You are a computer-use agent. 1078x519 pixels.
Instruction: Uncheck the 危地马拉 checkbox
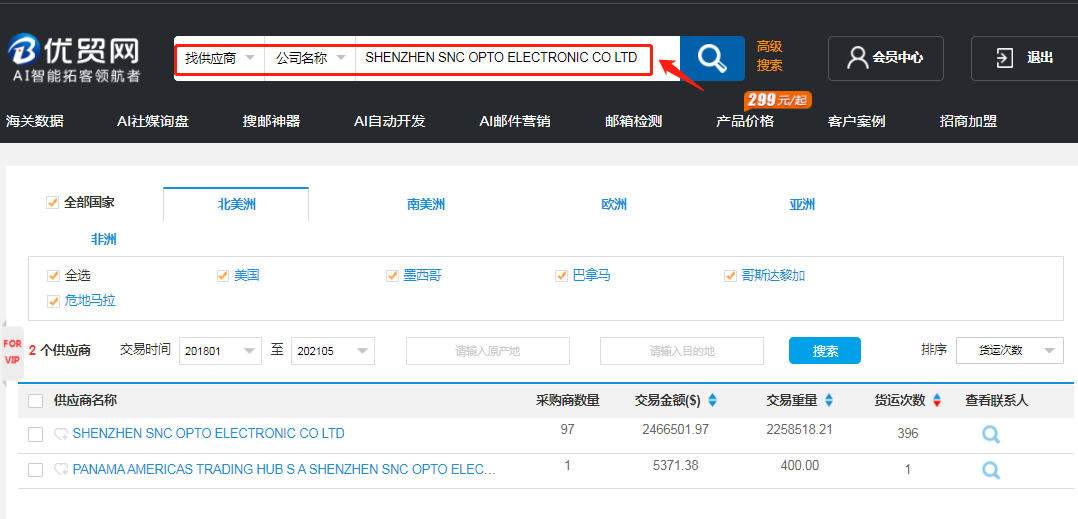tap(53, 301)
